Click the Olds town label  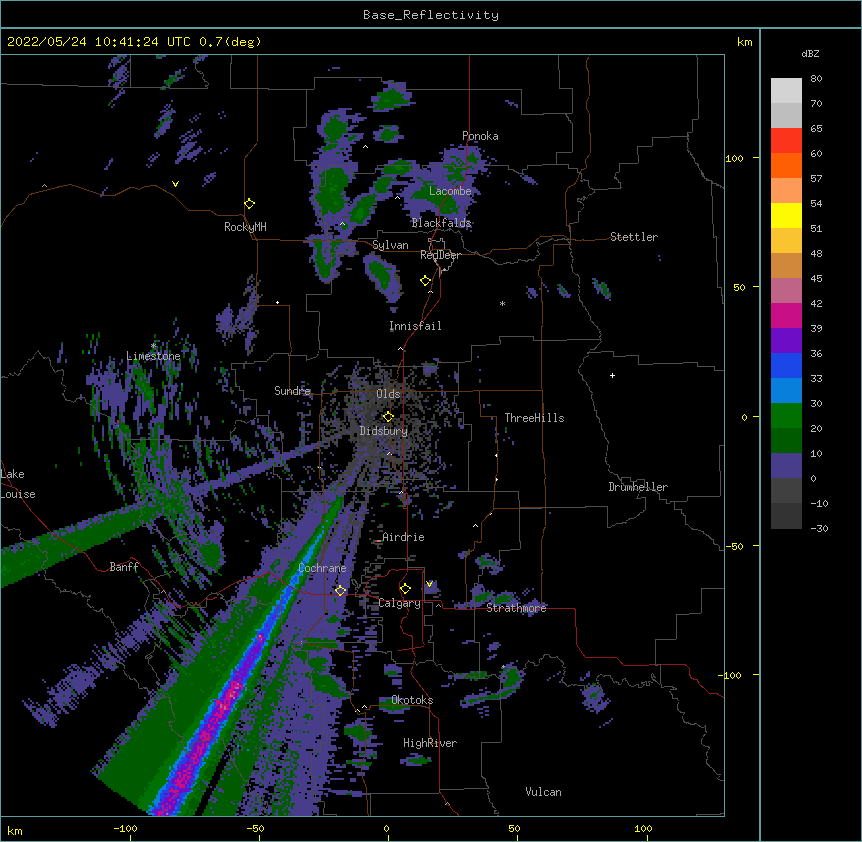[388, 394]
